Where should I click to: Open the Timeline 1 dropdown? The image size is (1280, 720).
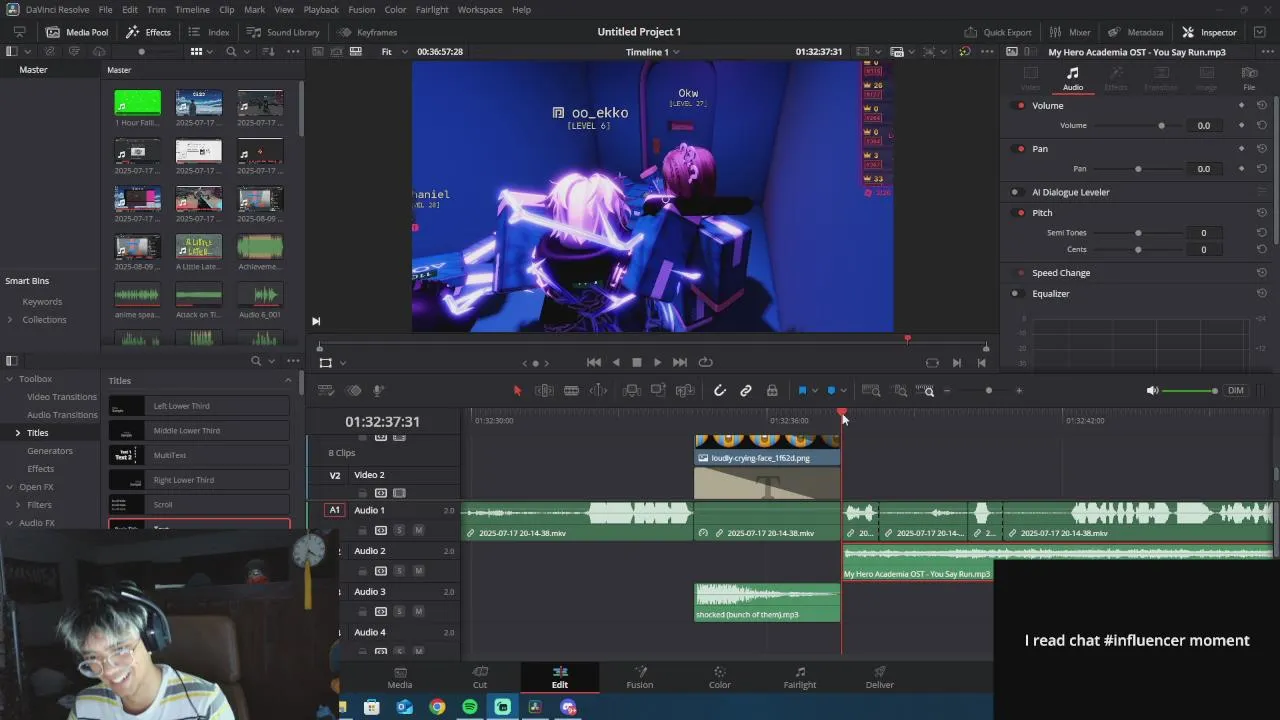click(x=652, y=52)
